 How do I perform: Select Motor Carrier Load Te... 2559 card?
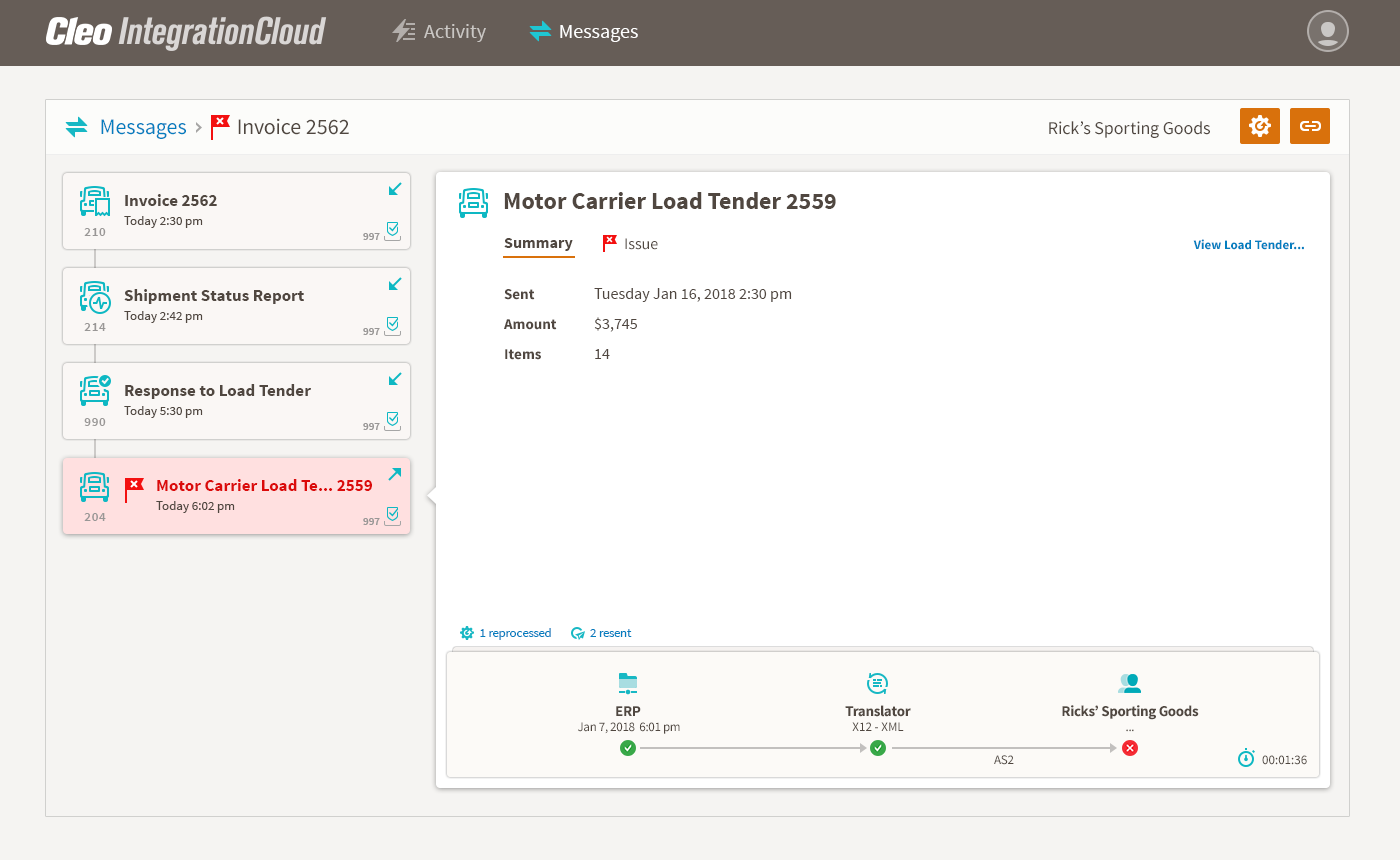coord(236,496)
